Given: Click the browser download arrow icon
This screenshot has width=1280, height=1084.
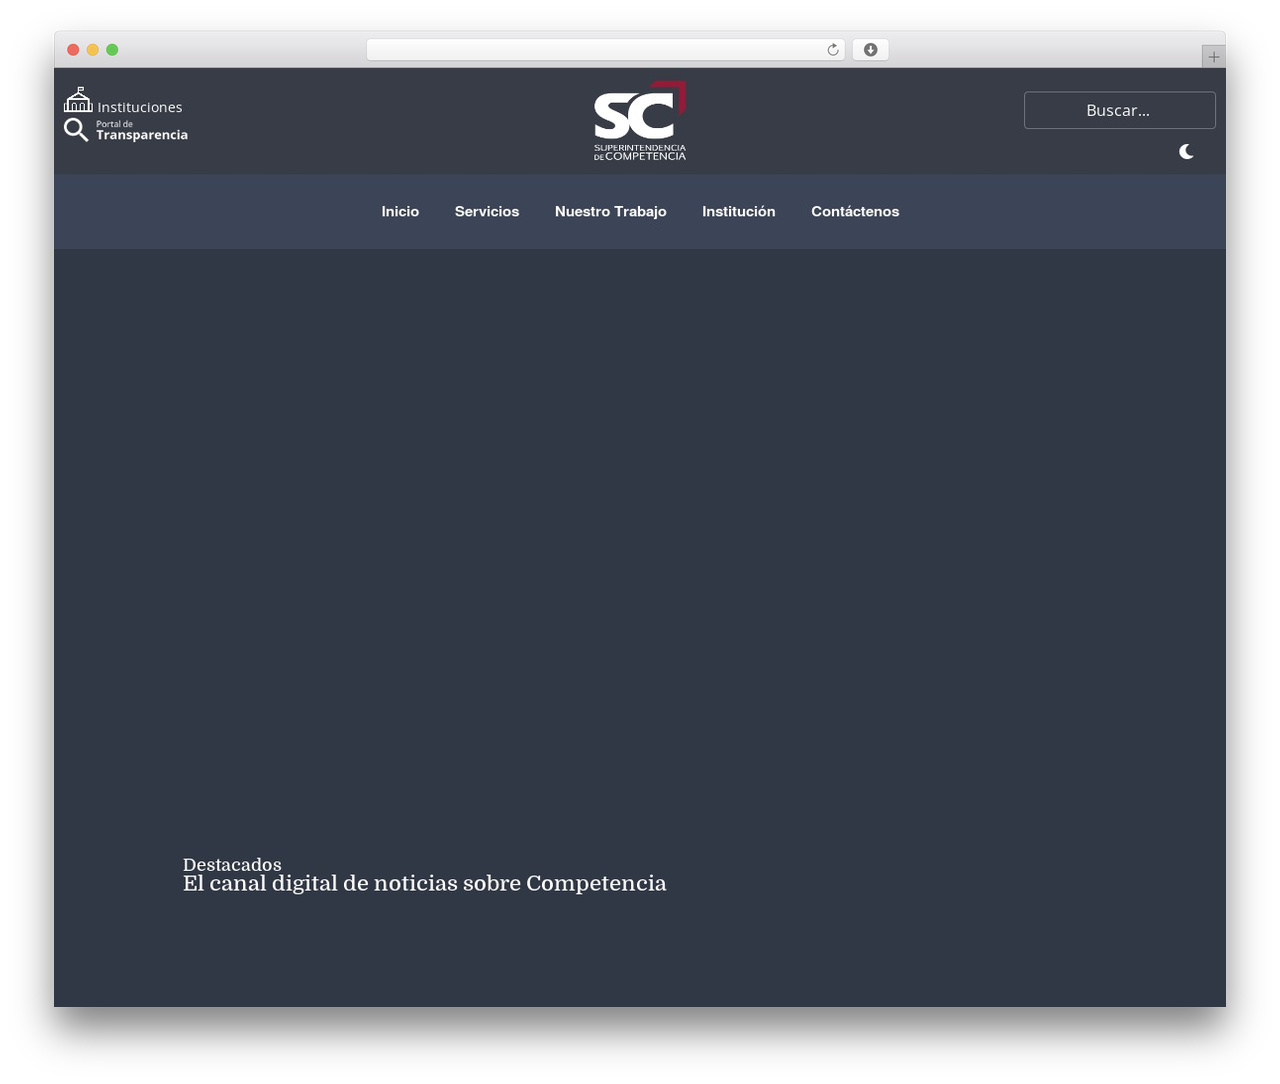Looking at the screenshot, I should coord(870,50).
